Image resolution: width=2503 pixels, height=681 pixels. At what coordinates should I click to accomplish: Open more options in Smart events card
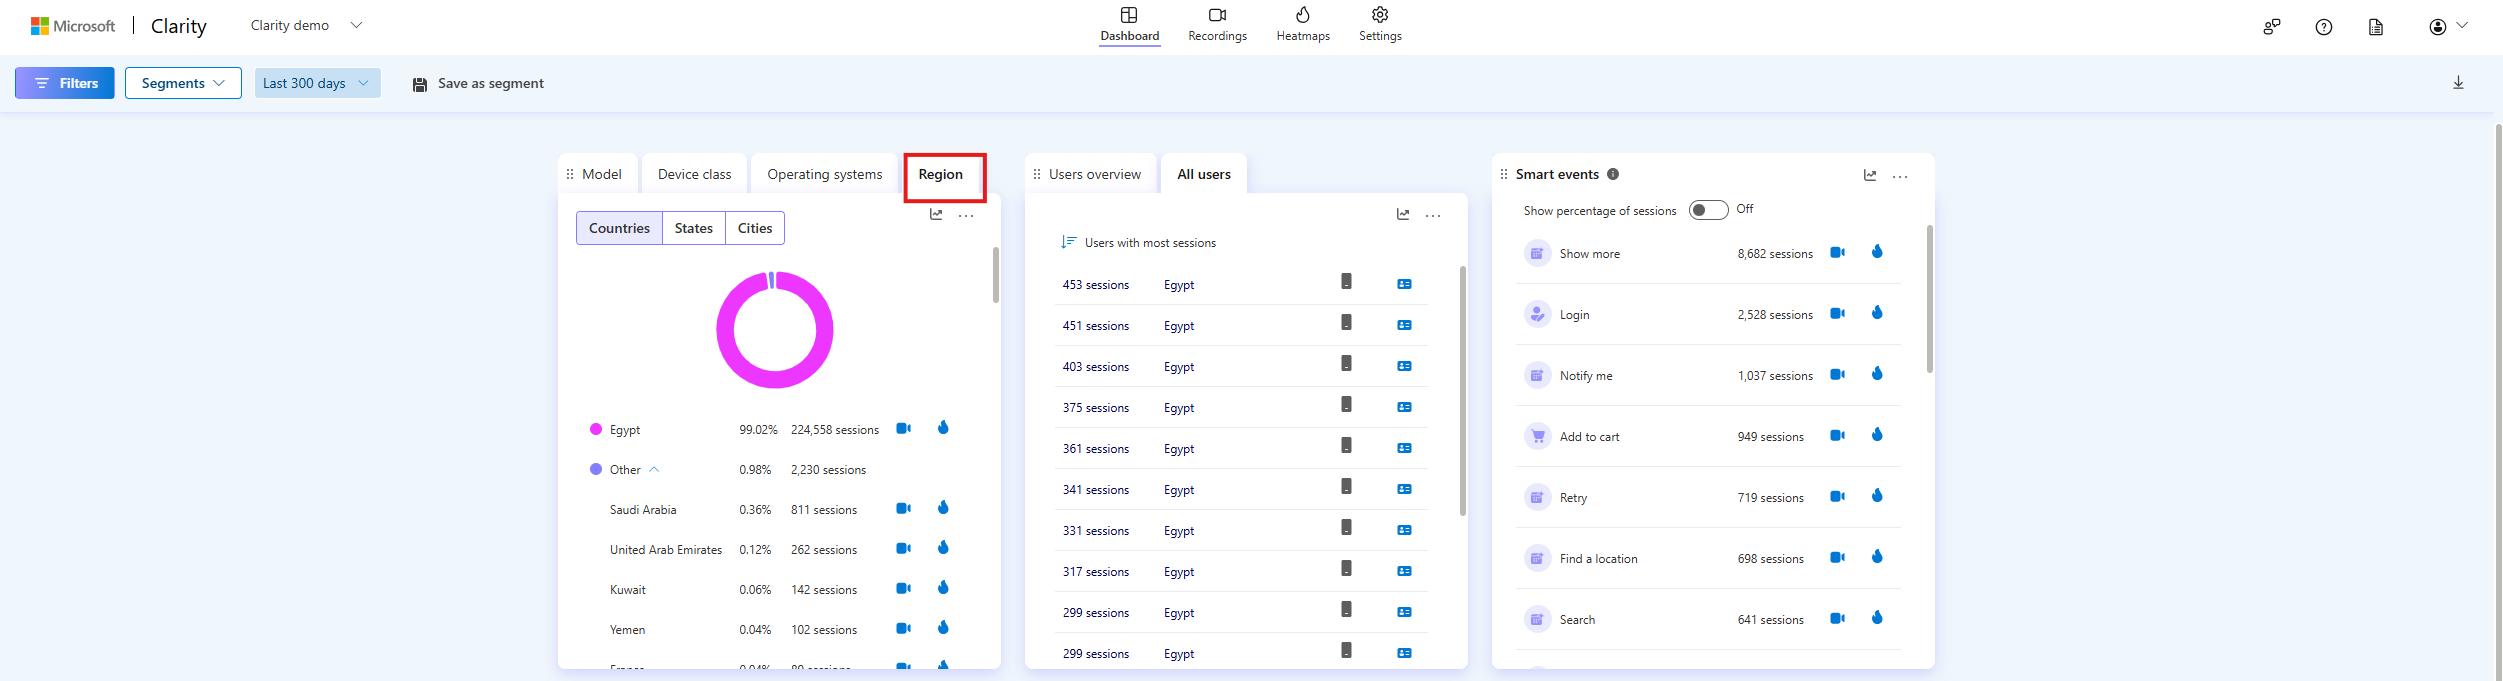(x=1900, y=177)
